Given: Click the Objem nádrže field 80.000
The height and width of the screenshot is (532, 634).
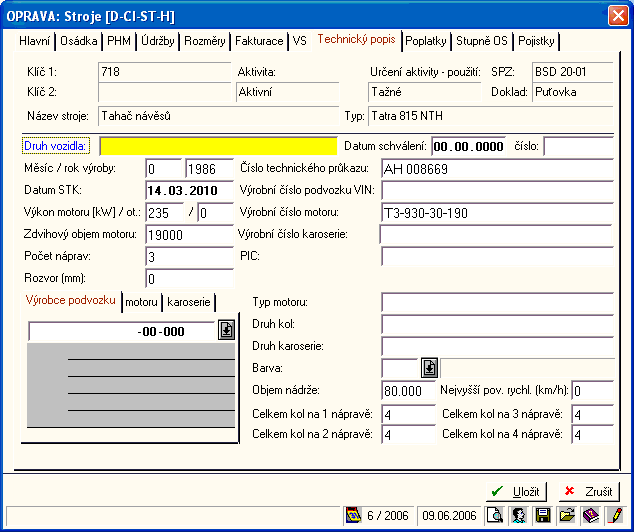Looking at the screenshot, I should coord(408,391).
